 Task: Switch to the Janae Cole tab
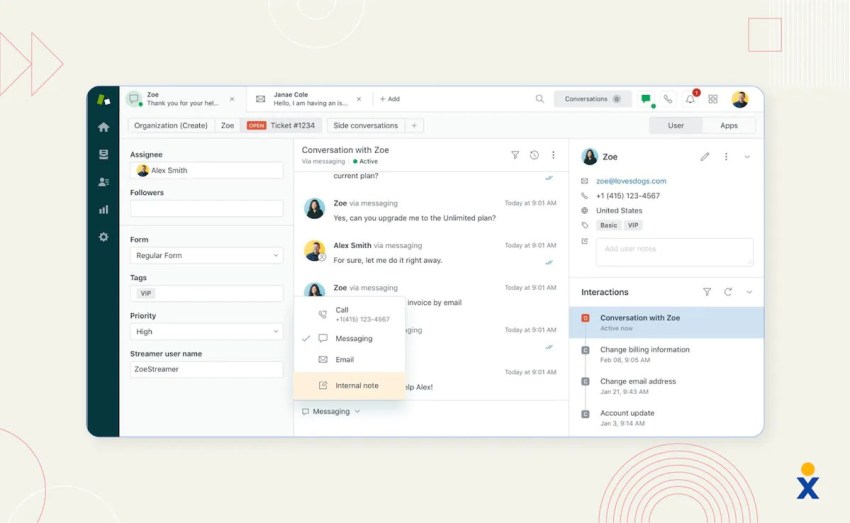click(309, 99)
